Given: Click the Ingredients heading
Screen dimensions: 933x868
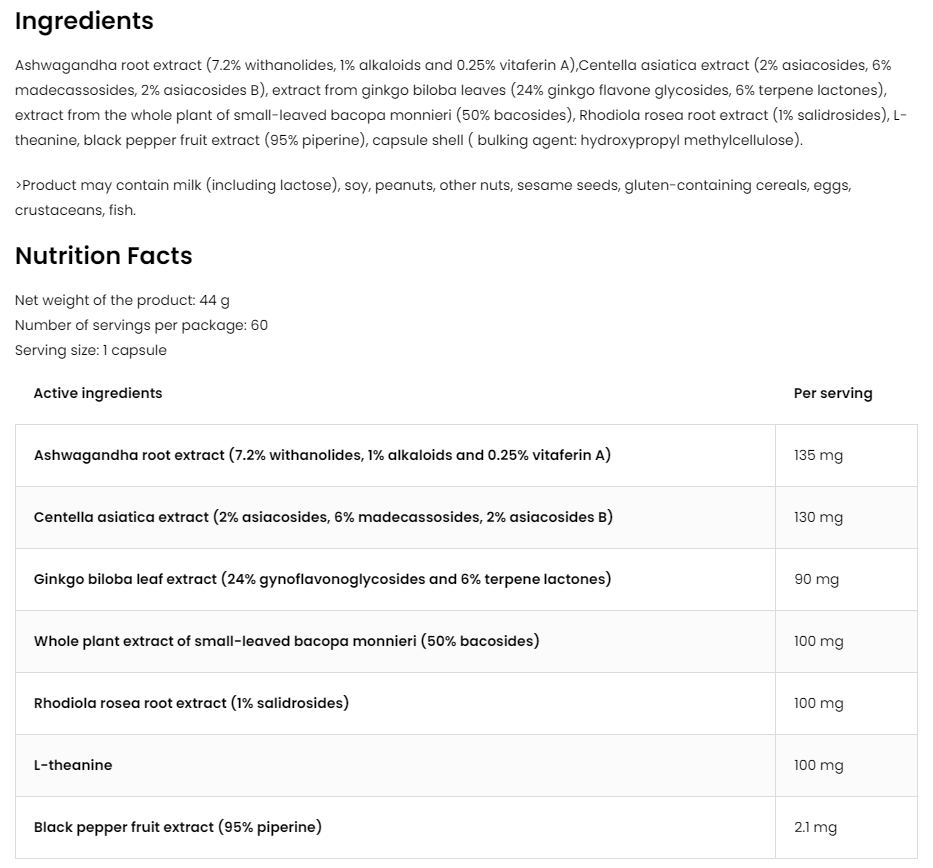Looking at the screenshot, I should coord(84,21).
